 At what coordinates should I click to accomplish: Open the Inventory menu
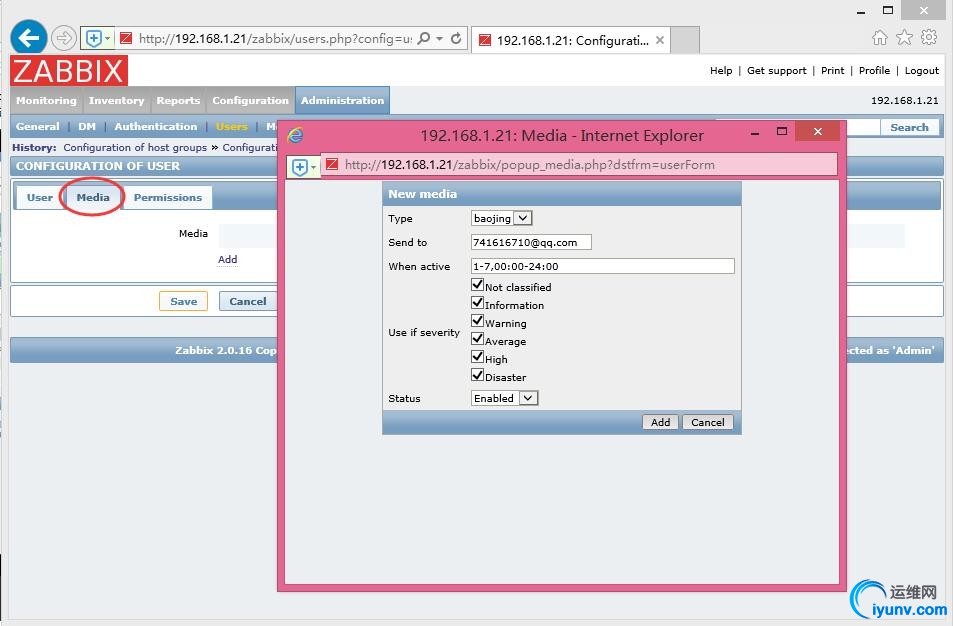(116, 100)
